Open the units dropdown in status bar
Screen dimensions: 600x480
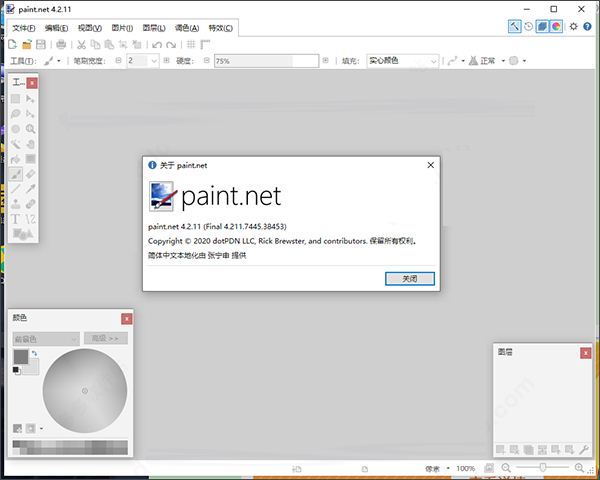click(x=437, y=469)
